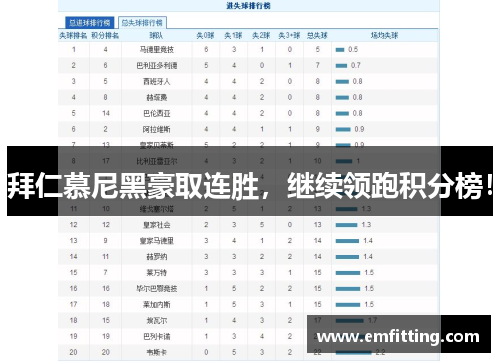
Task: Click the average bar in the 西班牙人 row
Action: tap(342, 82)
